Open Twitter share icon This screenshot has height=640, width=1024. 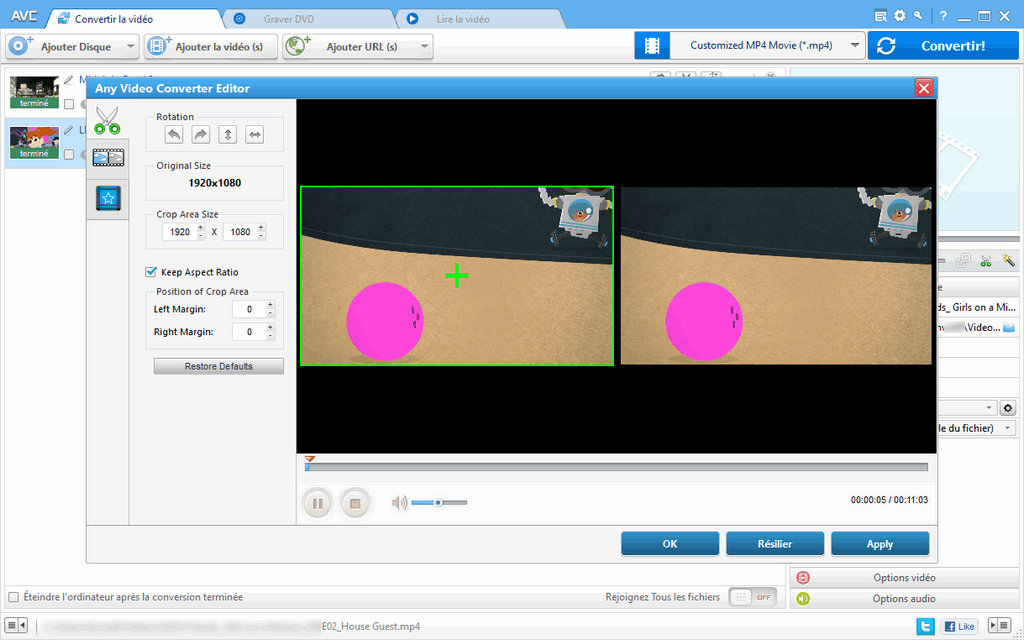[925, 626]
